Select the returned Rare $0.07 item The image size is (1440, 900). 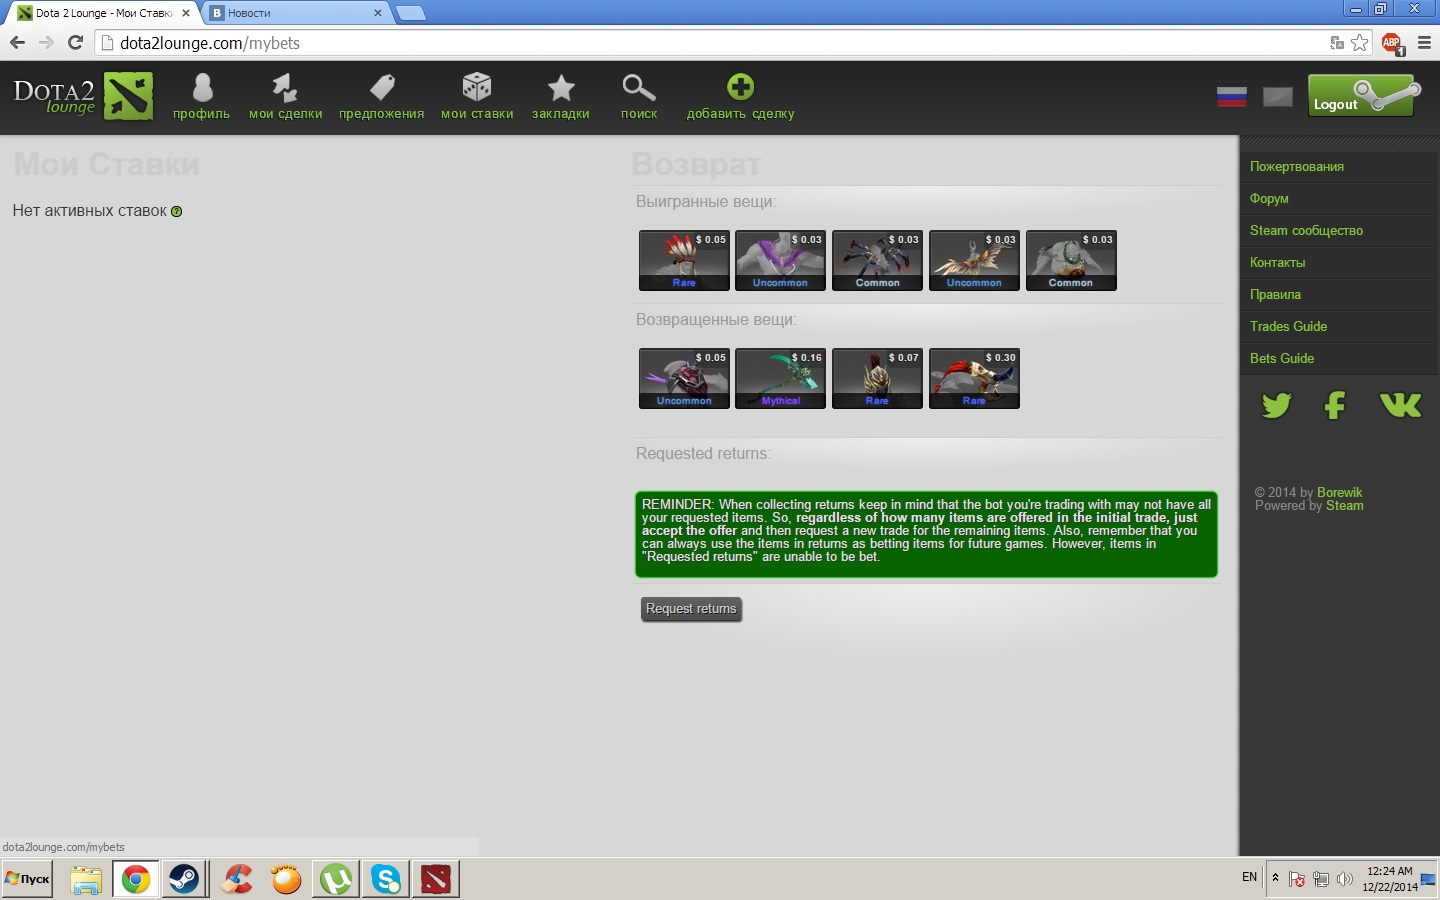(877, 378)
